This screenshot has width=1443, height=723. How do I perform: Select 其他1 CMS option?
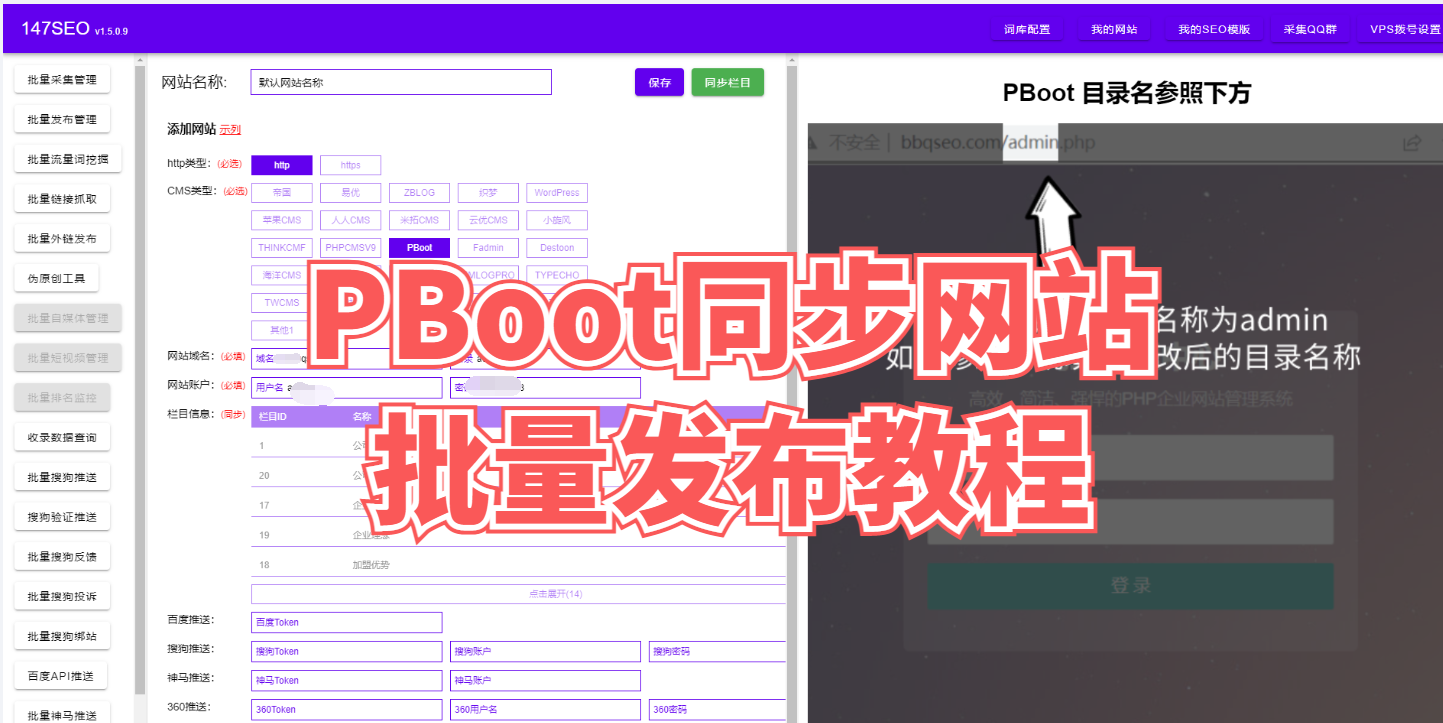coord(282,330)
